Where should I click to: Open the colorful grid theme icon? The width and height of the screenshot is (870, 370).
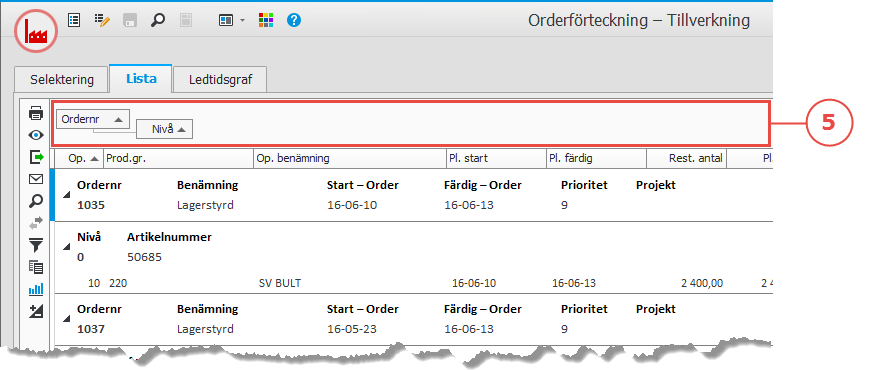click(266, 21)
